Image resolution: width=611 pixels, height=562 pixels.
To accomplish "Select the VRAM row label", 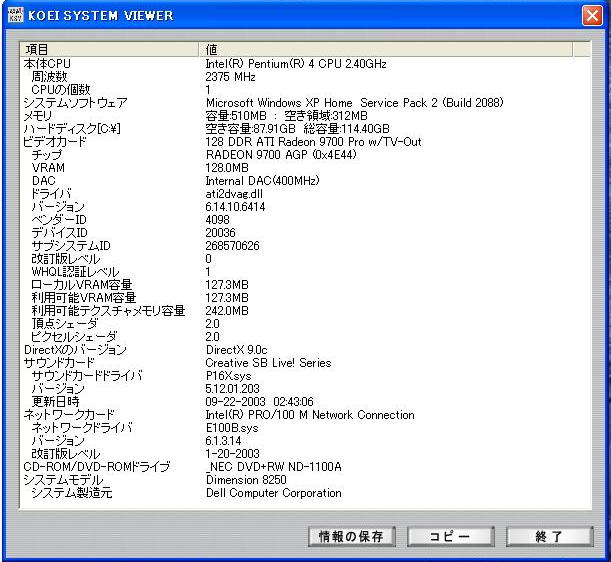I will click(x=48, y=168).
